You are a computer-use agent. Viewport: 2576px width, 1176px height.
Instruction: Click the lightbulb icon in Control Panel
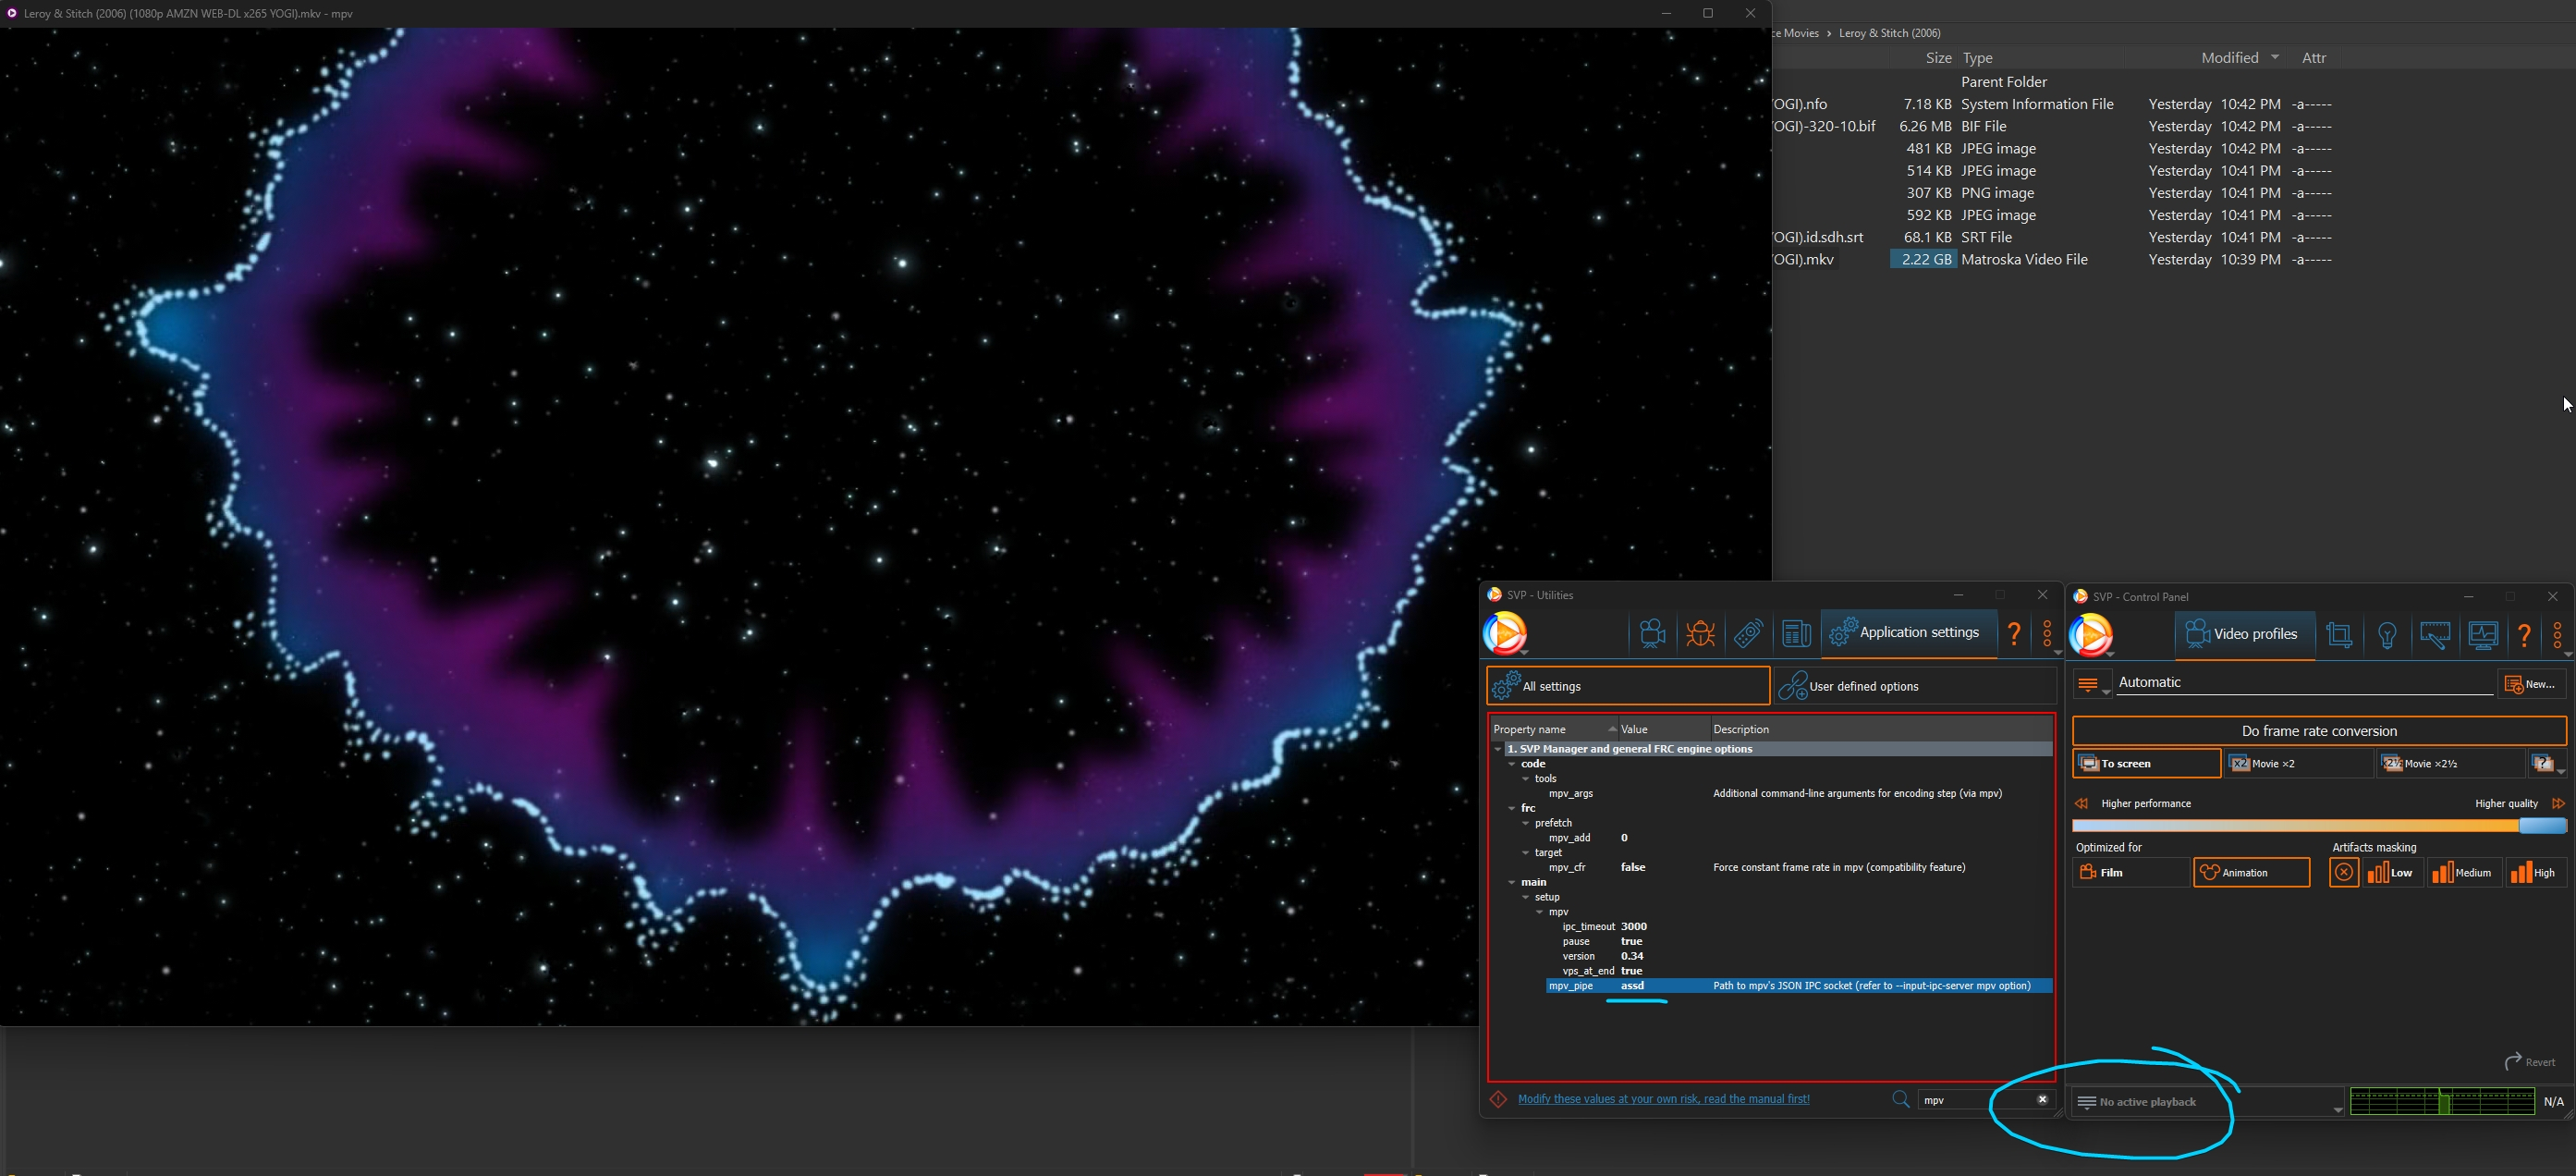(x=2387, y=635)
